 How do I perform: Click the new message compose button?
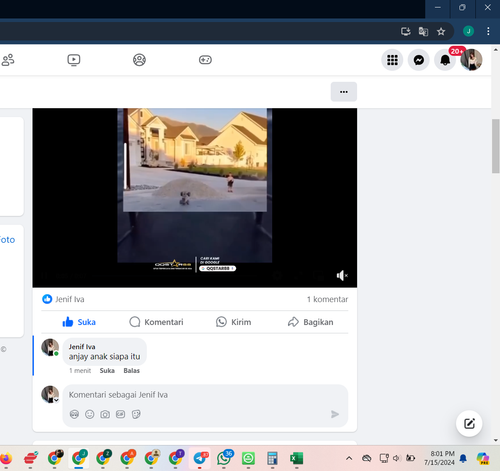coord(469,424)
